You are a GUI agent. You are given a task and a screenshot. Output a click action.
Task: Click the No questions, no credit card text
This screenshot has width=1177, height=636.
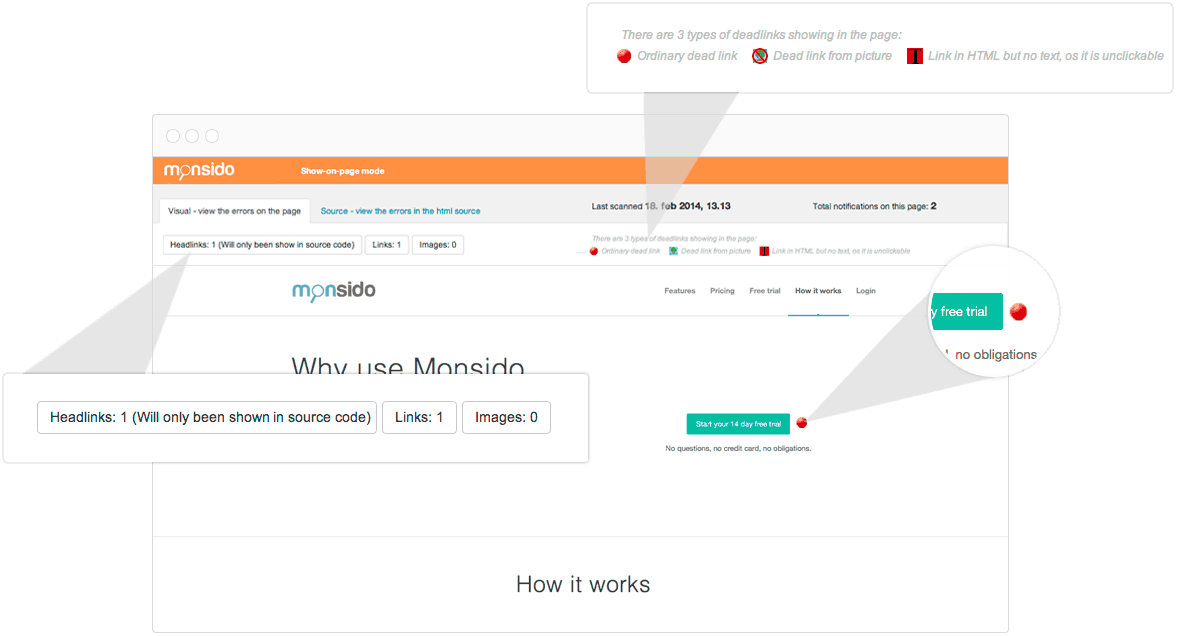click(738, 448)
